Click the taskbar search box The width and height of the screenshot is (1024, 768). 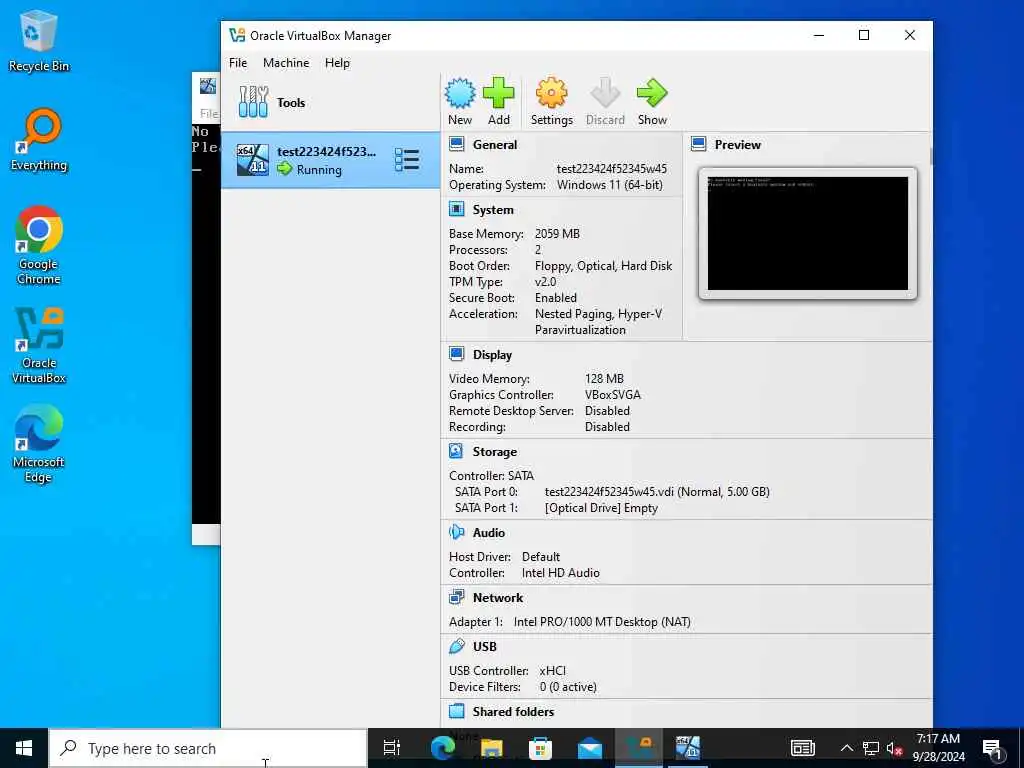(x=208, y=748)
